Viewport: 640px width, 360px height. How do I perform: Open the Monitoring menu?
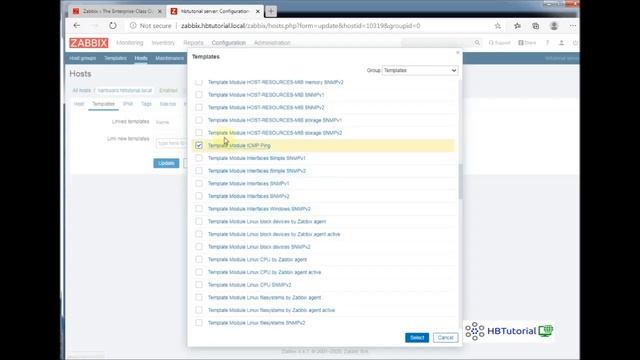pyautogui.click(x=130, y=43)
